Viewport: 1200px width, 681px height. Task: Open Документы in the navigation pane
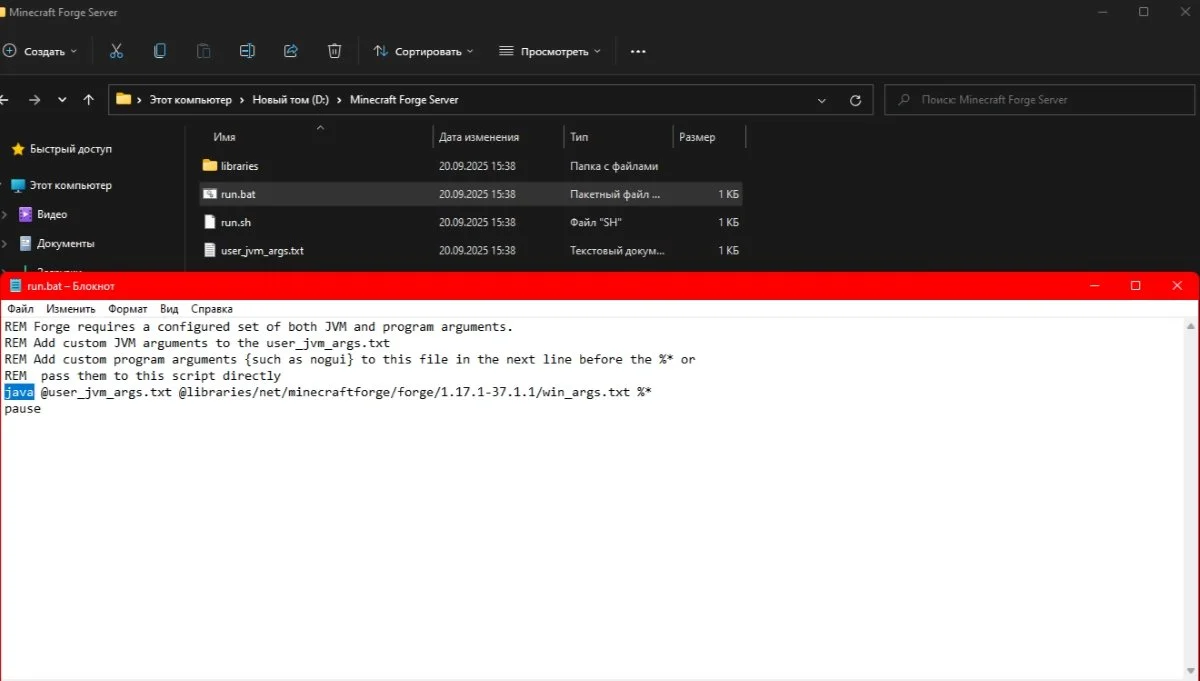66,243
